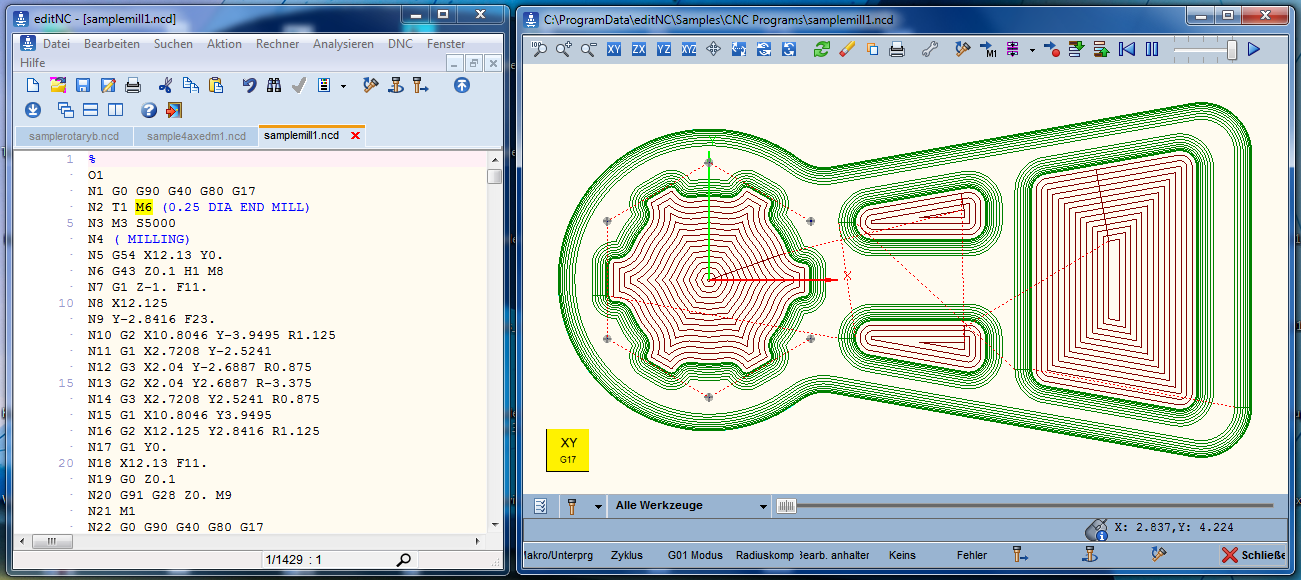Open the Alle Werkzeuge dropdown
The image size is (1301, 580).
(x=689, y=506)
